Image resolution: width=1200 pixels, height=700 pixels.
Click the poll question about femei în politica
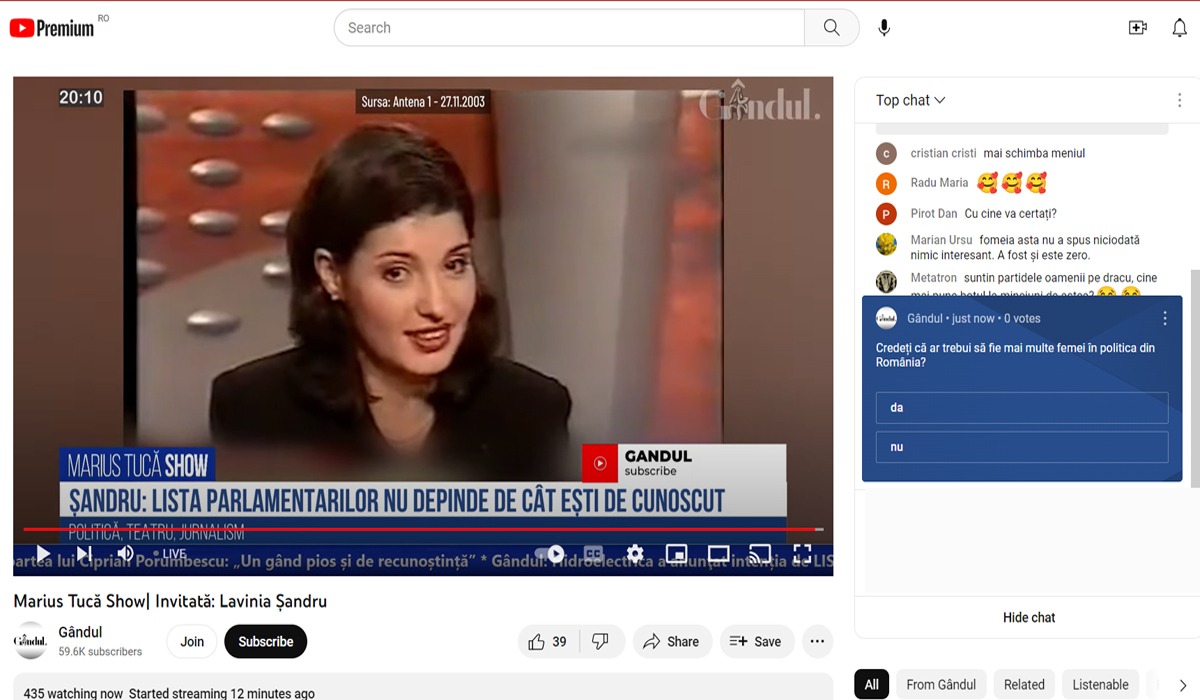(x=1015, y=355)
